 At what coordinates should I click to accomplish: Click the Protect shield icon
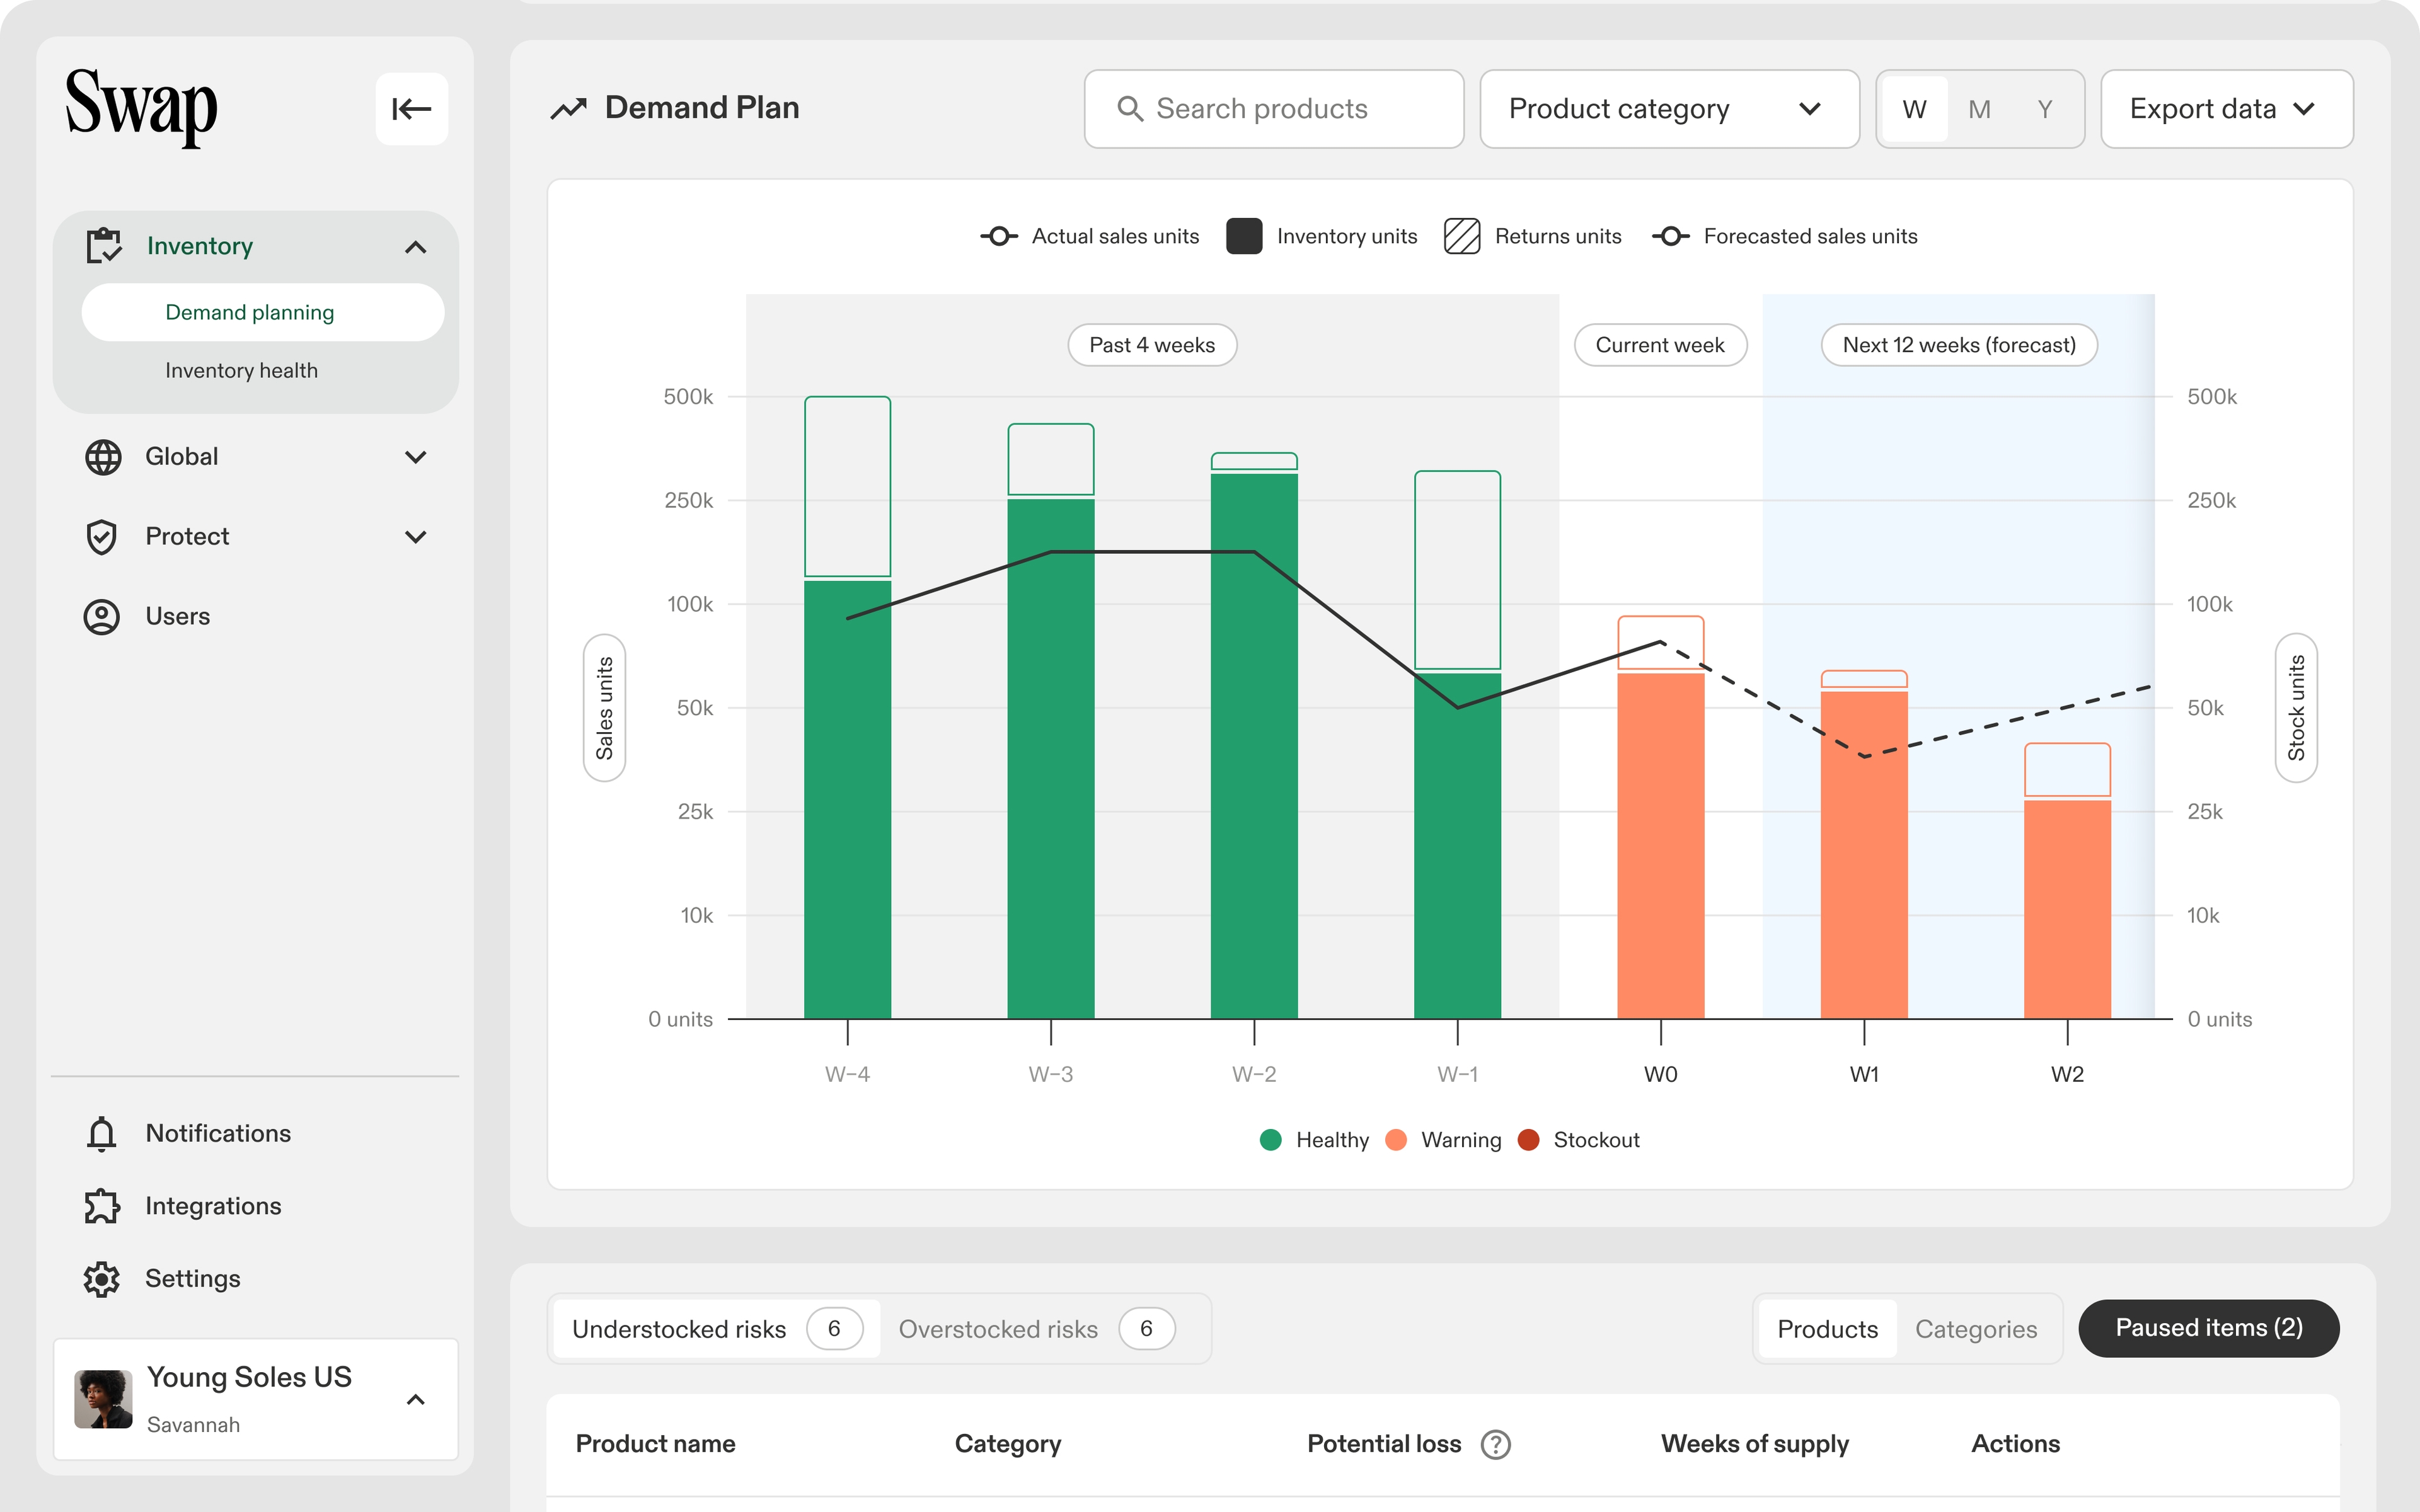point(102,537)
